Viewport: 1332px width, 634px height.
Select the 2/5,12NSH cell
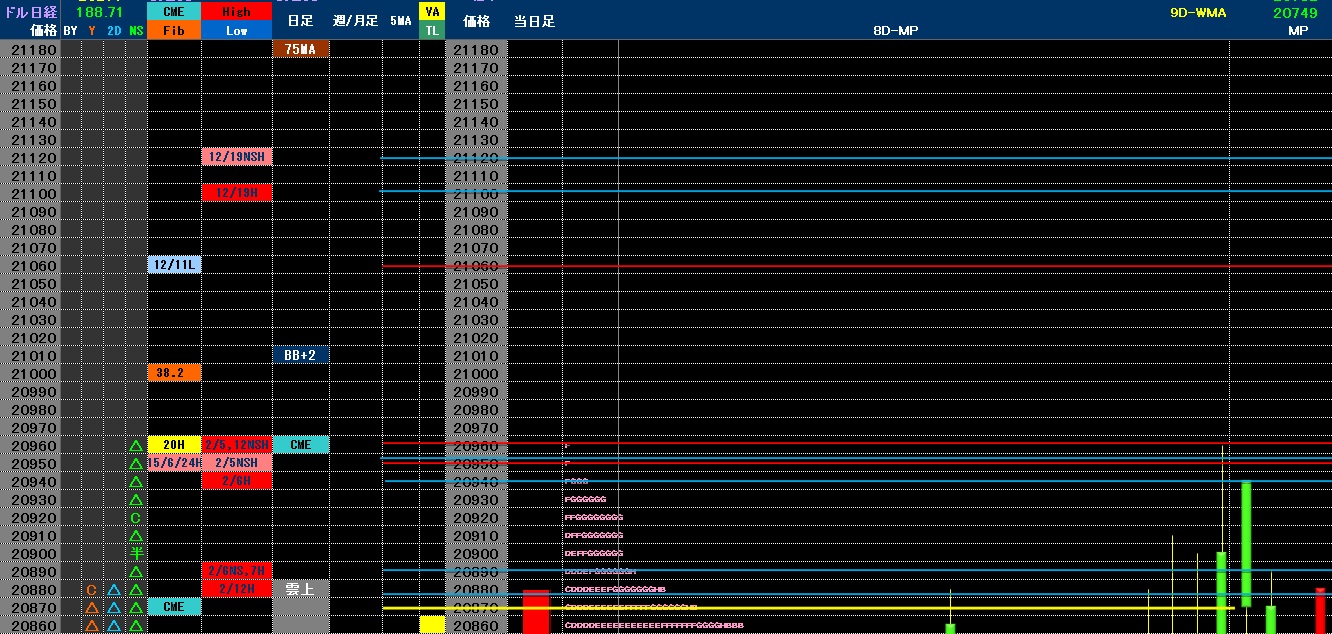pyautogui.click(x=237, y=445)
